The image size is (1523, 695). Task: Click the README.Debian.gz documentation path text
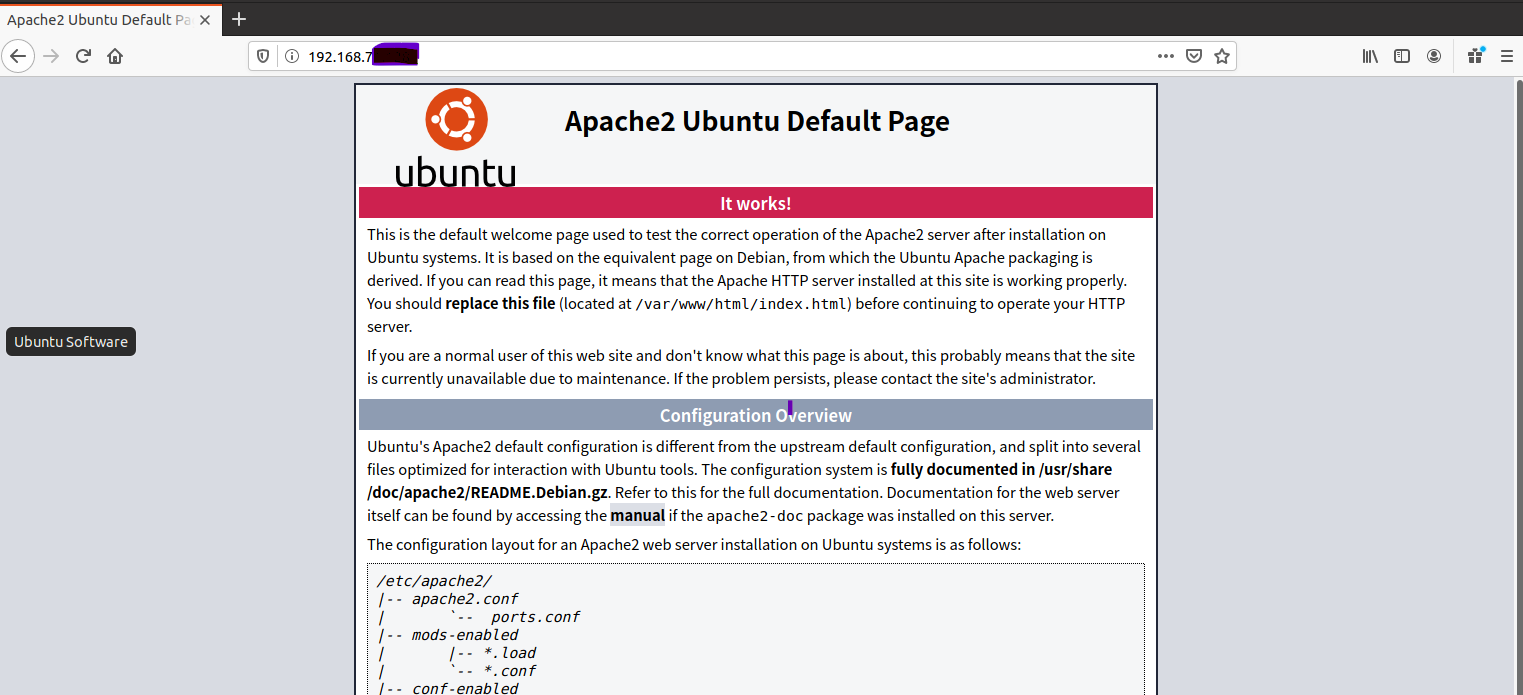(488, 493)
